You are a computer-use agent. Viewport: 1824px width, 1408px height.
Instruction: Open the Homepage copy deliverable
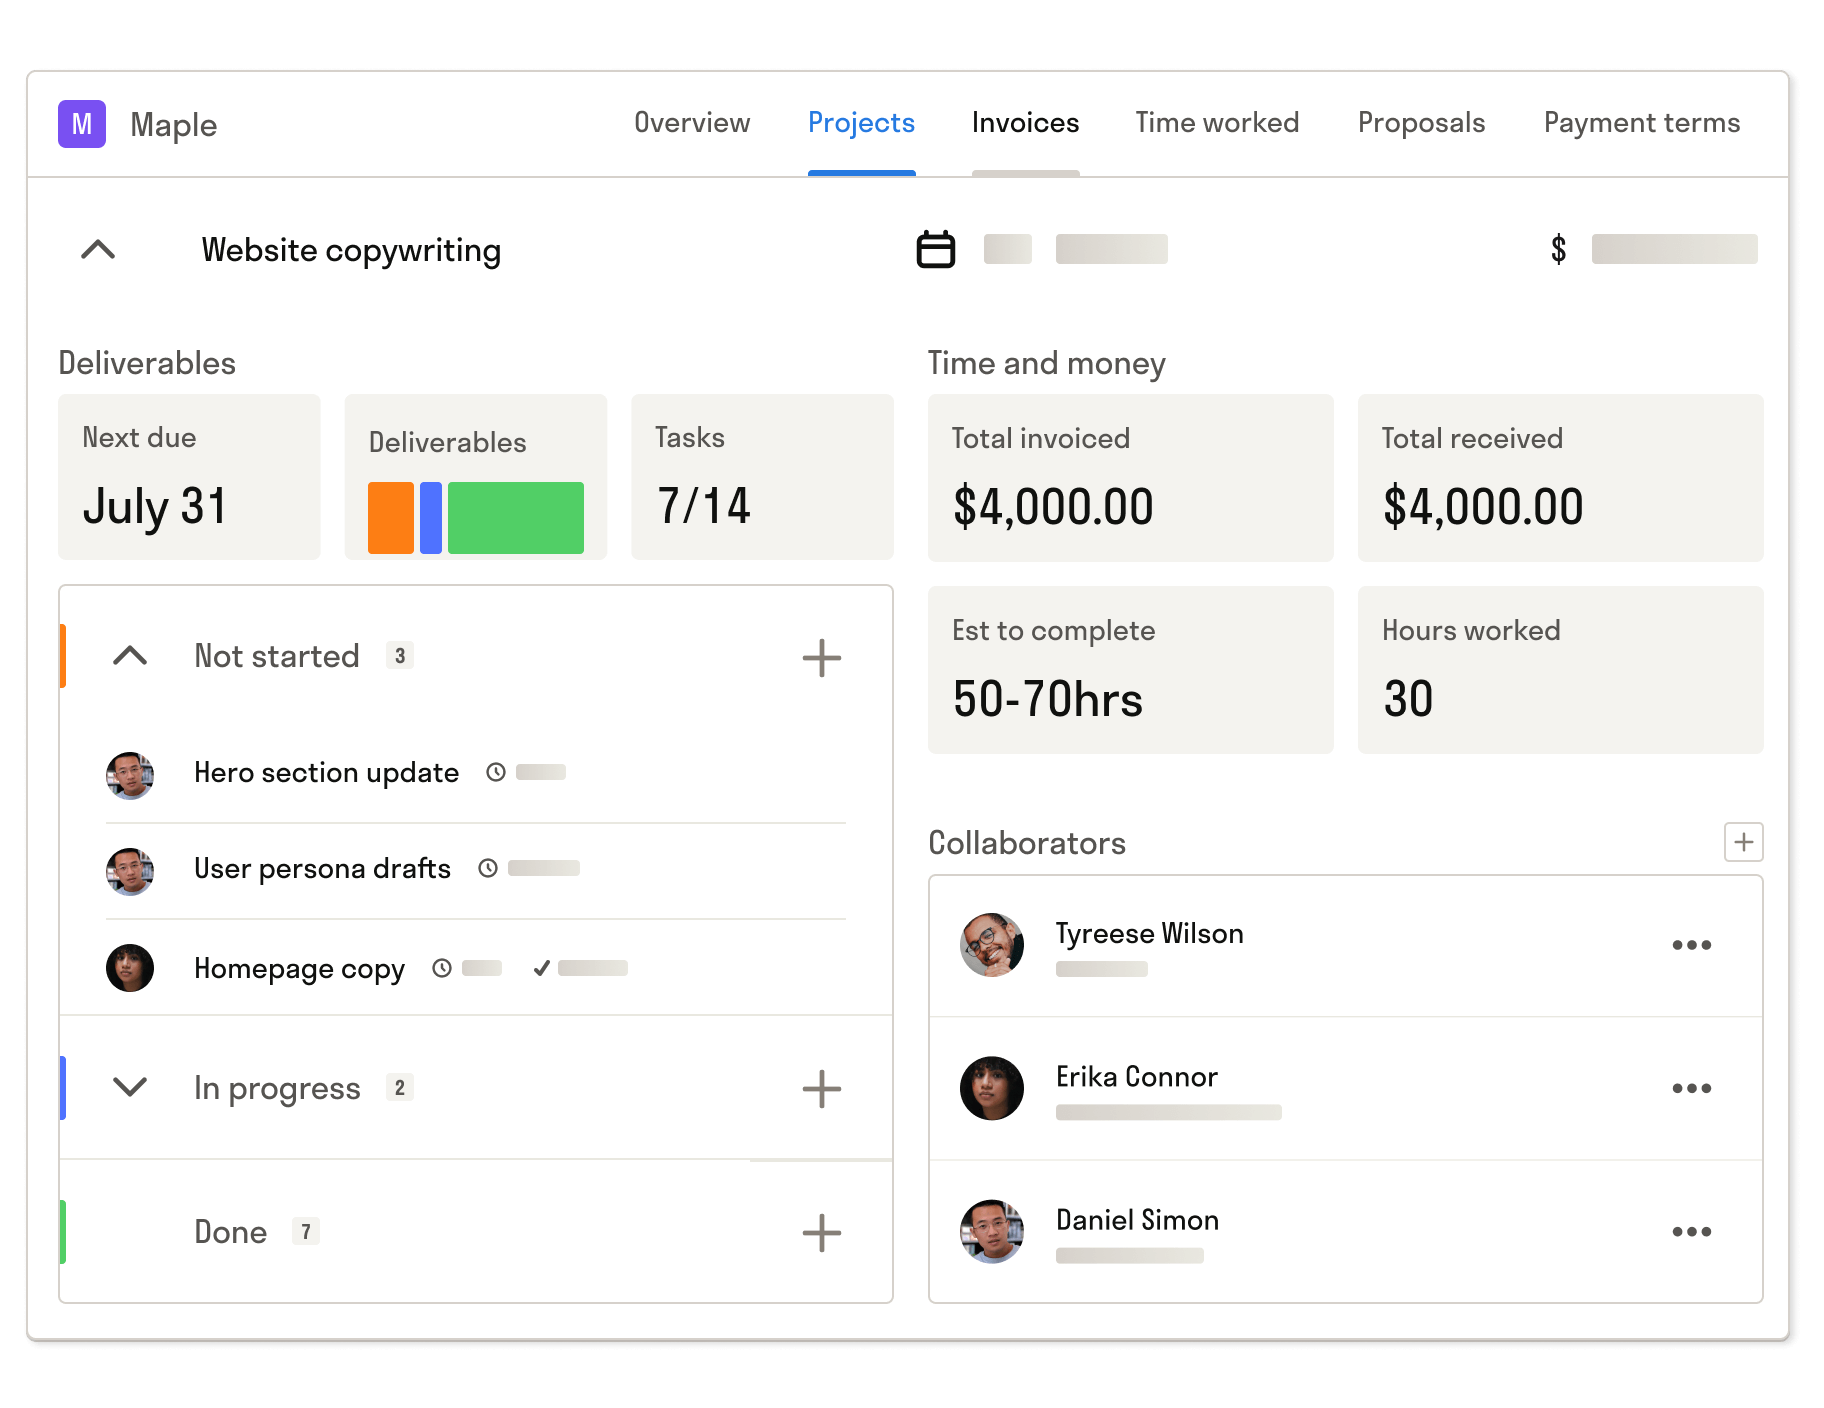(x=299, y=968)
